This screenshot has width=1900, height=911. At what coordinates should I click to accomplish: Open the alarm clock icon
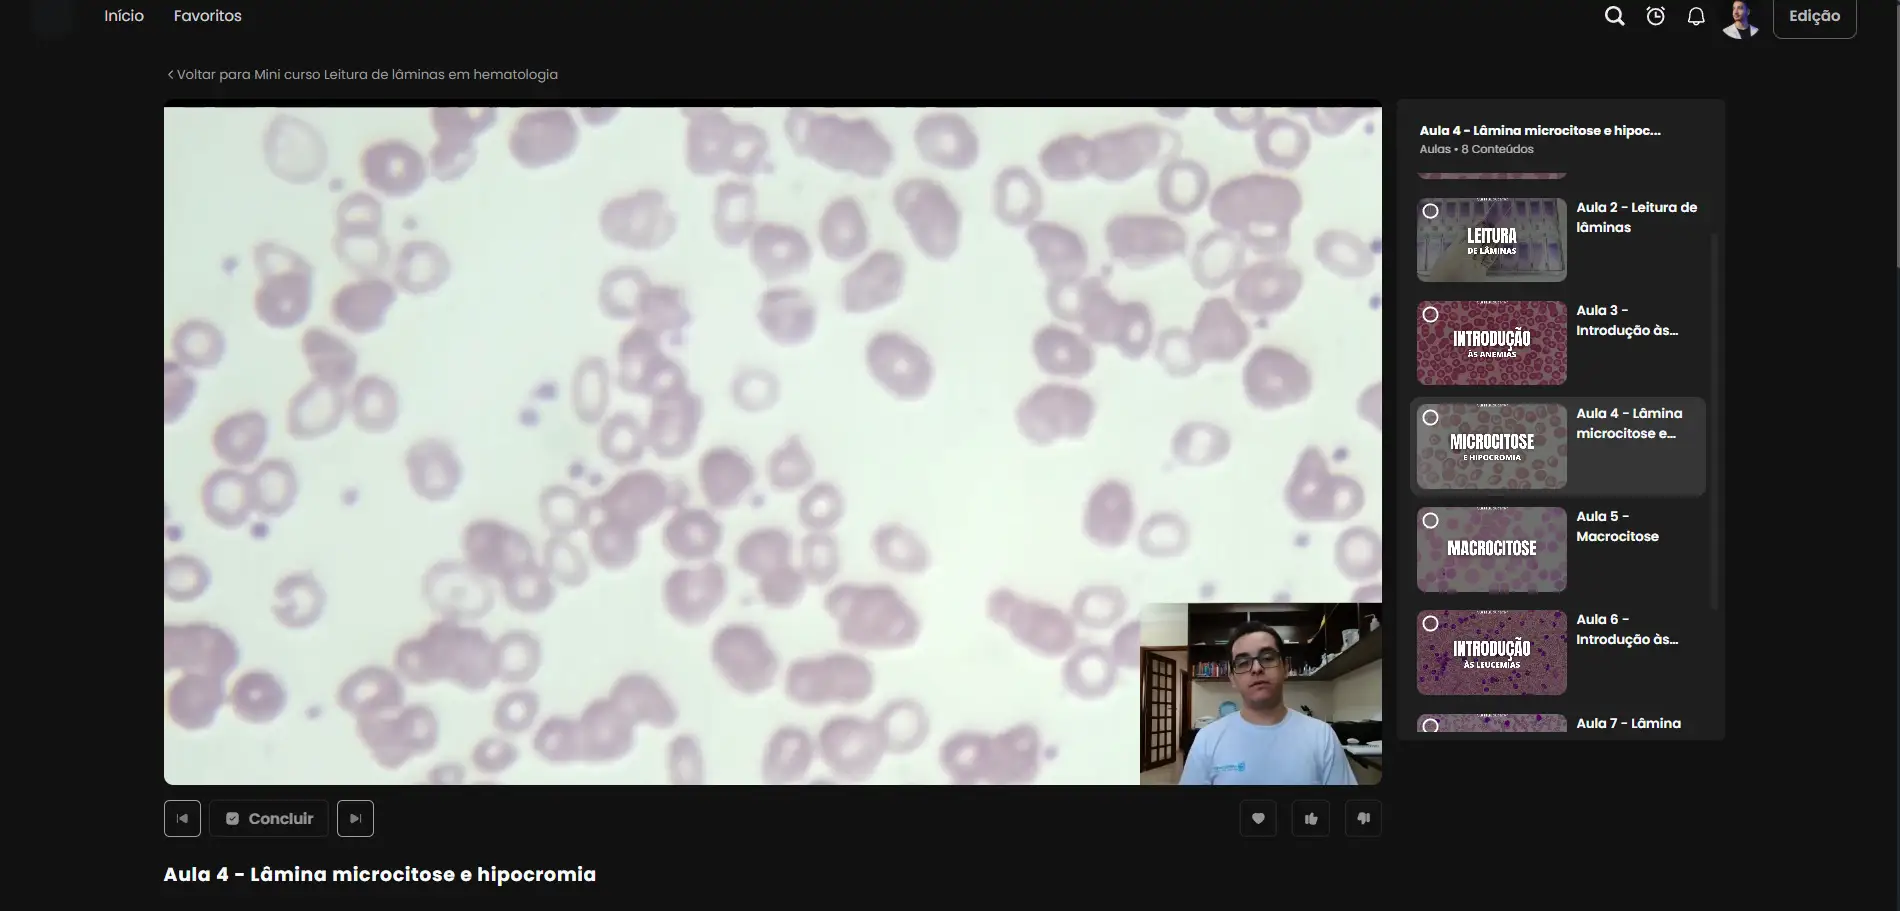click(x=1655, y=16)
